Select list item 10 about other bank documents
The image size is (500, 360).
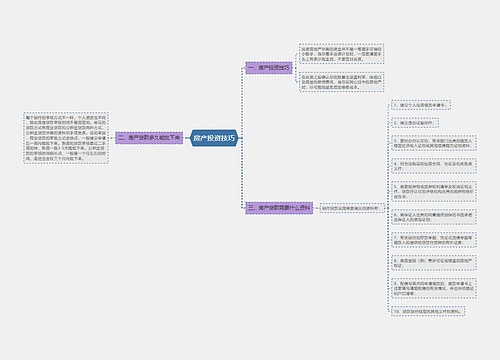pos(428,311)
